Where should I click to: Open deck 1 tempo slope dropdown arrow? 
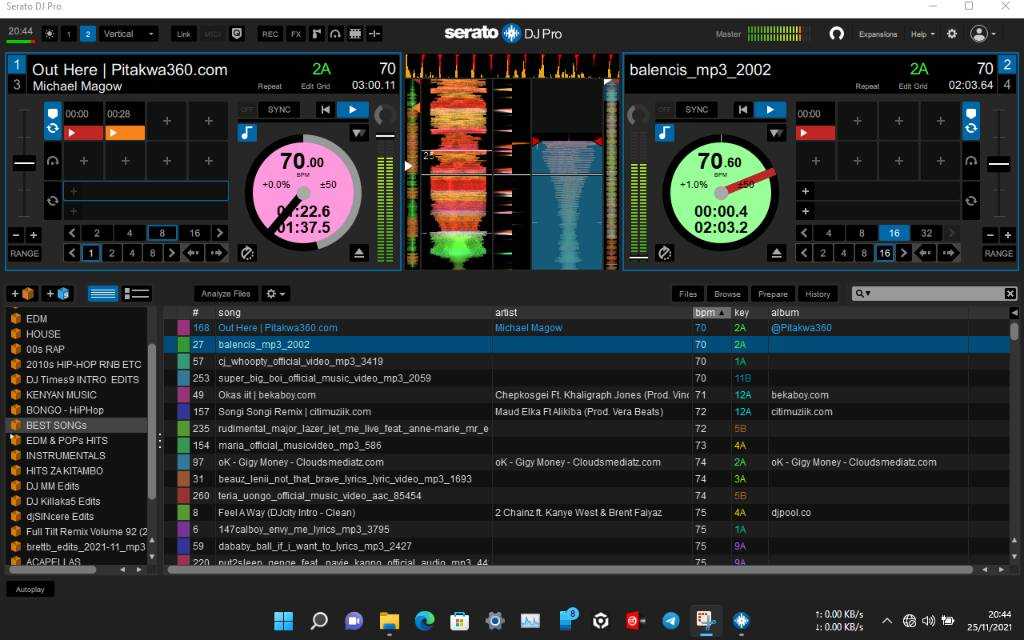(x=359, y=133)
